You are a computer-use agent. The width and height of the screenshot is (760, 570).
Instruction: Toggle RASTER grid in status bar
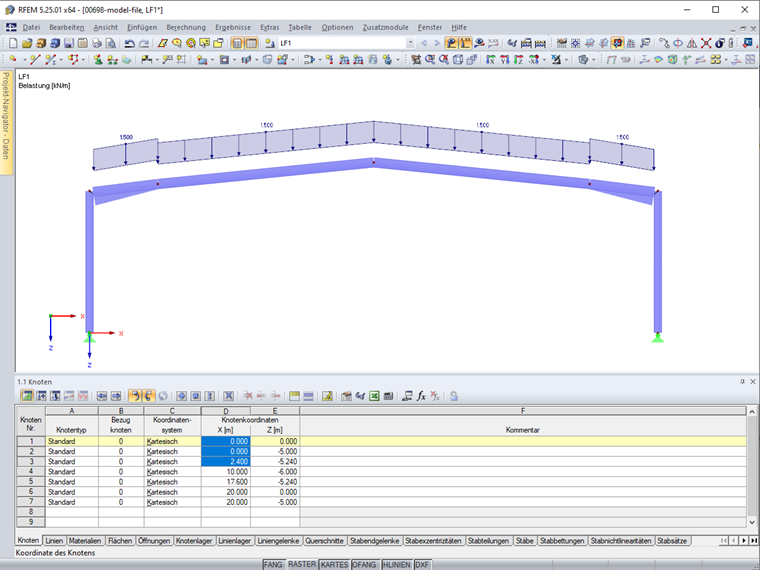coord(302,564)
